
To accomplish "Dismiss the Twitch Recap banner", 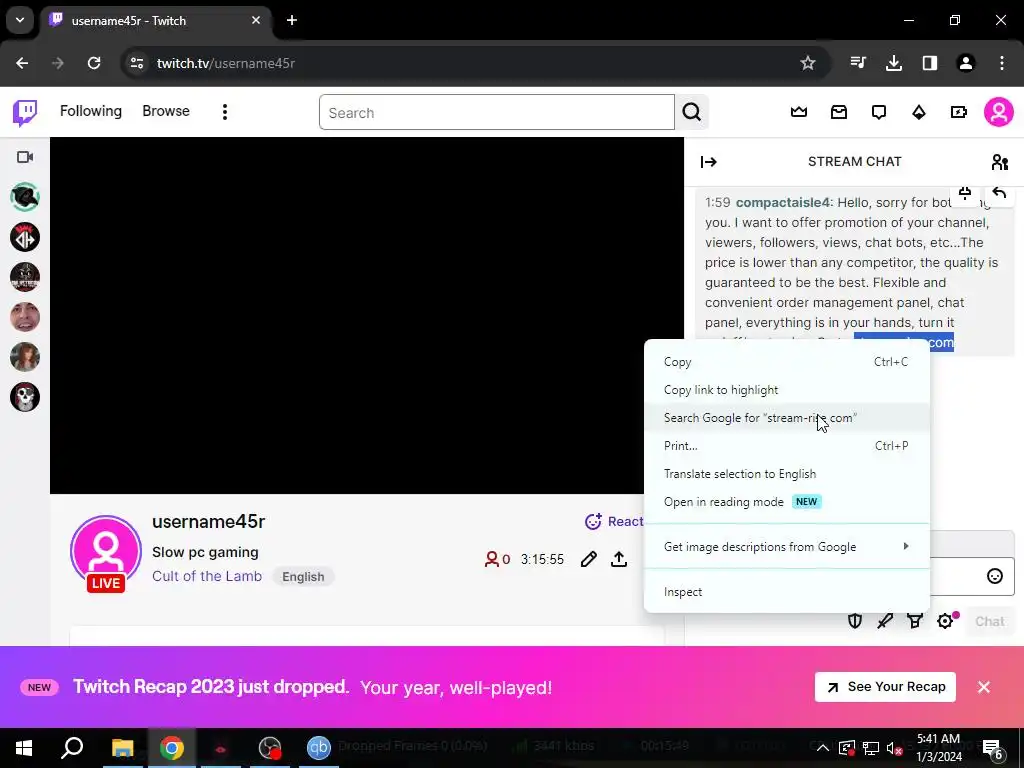I will (984, 687).
